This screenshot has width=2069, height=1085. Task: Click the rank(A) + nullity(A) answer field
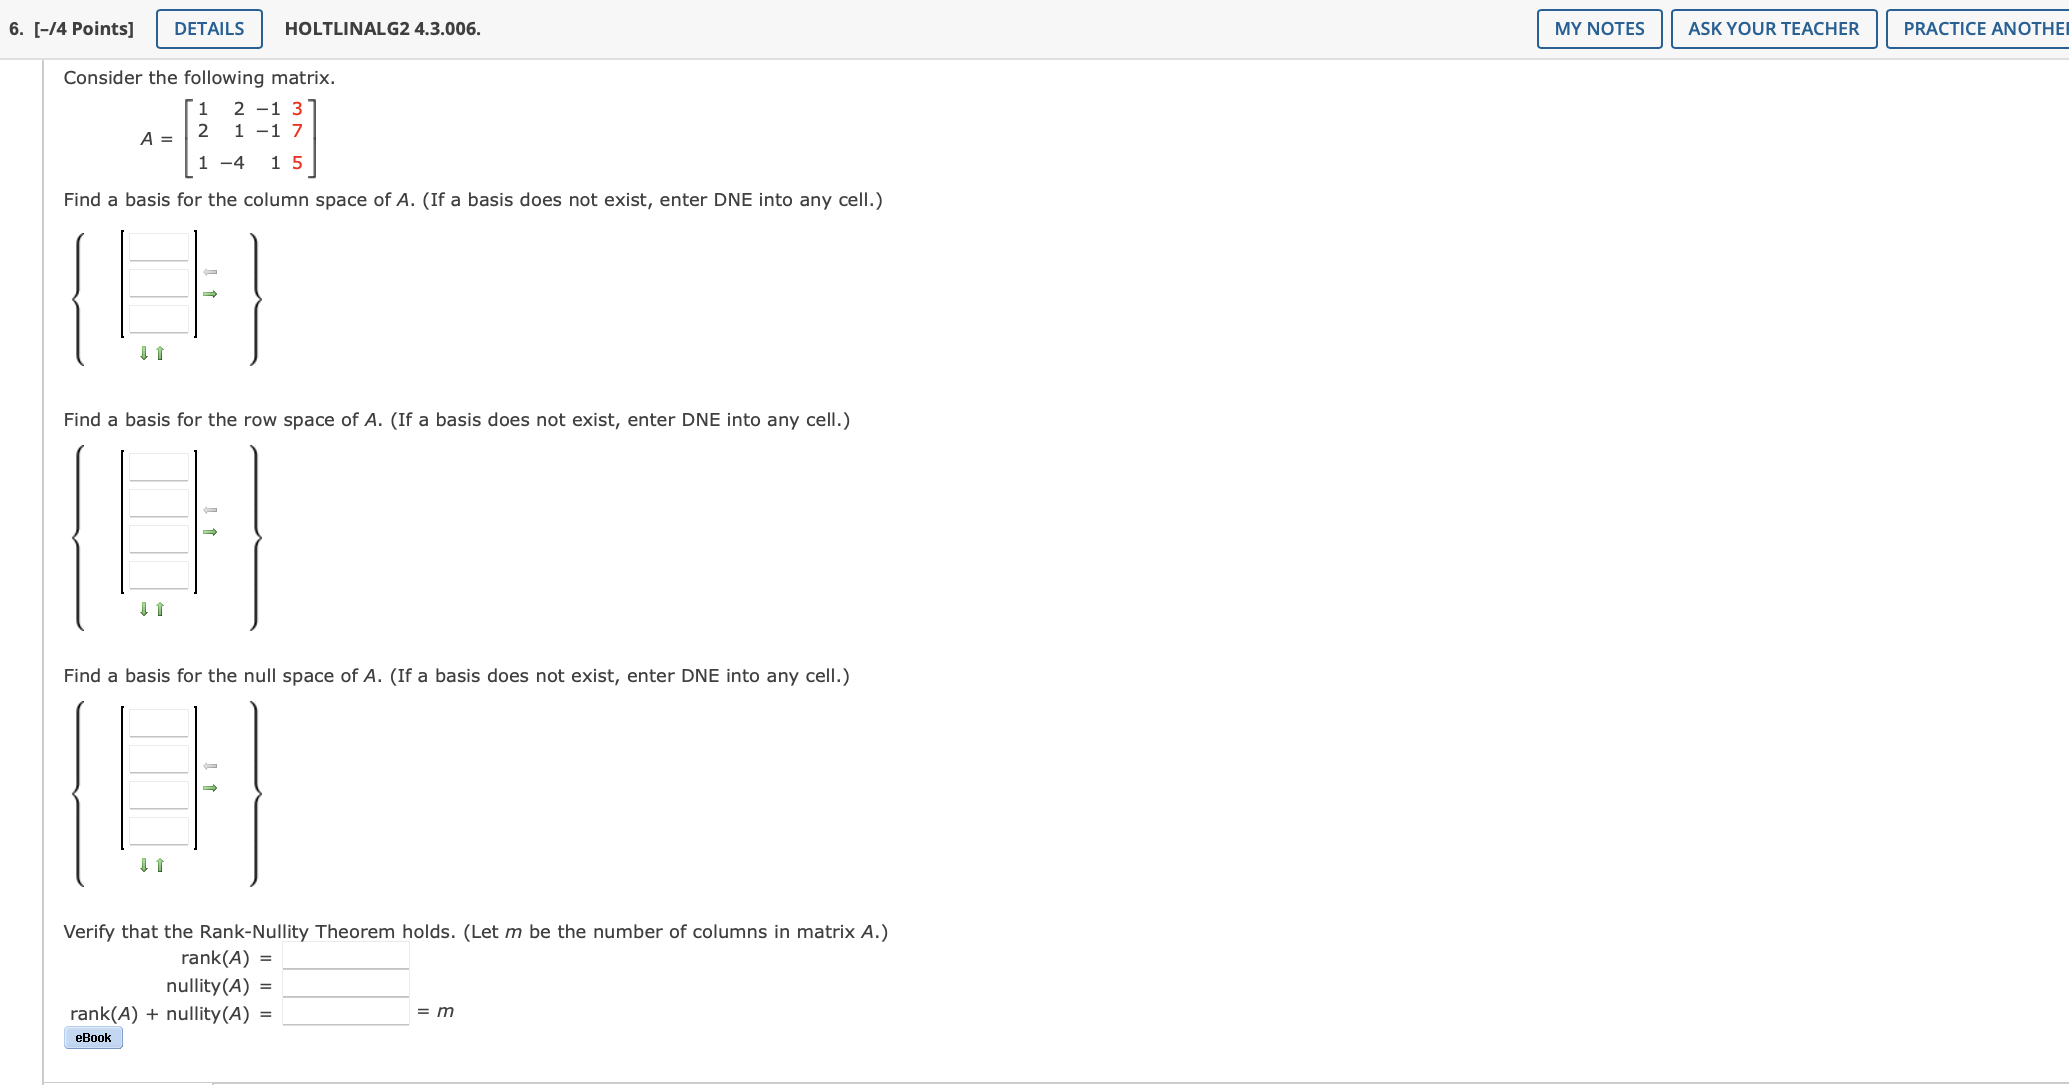click(x=345, y=1013)
